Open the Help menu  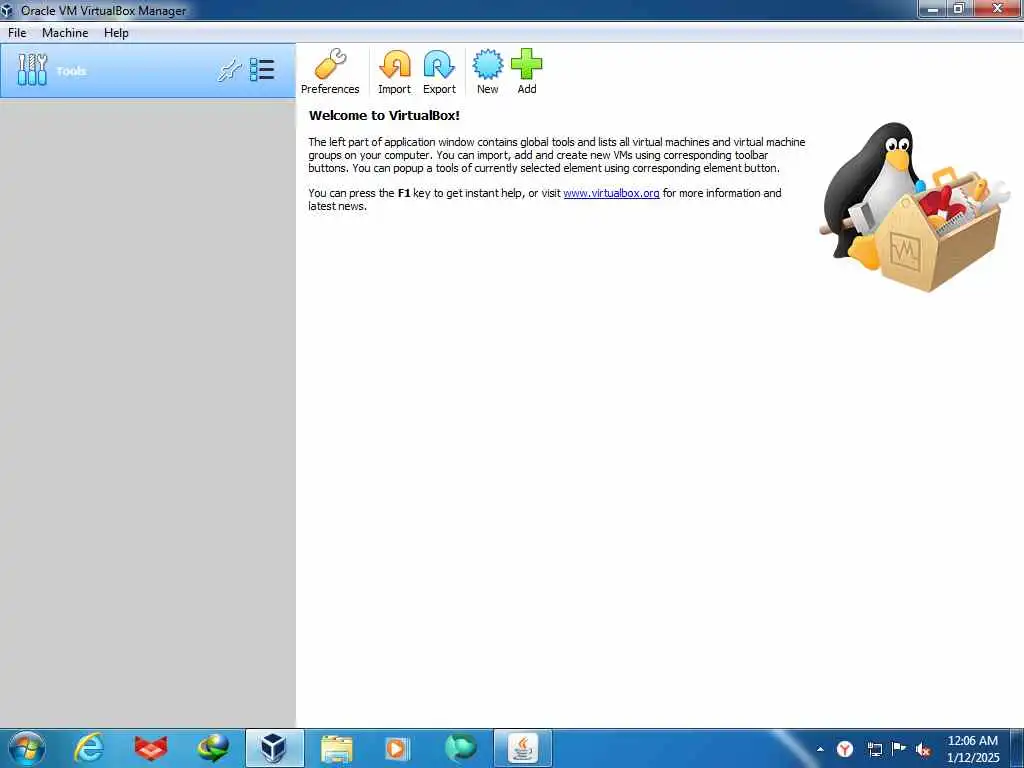[116, 33]
